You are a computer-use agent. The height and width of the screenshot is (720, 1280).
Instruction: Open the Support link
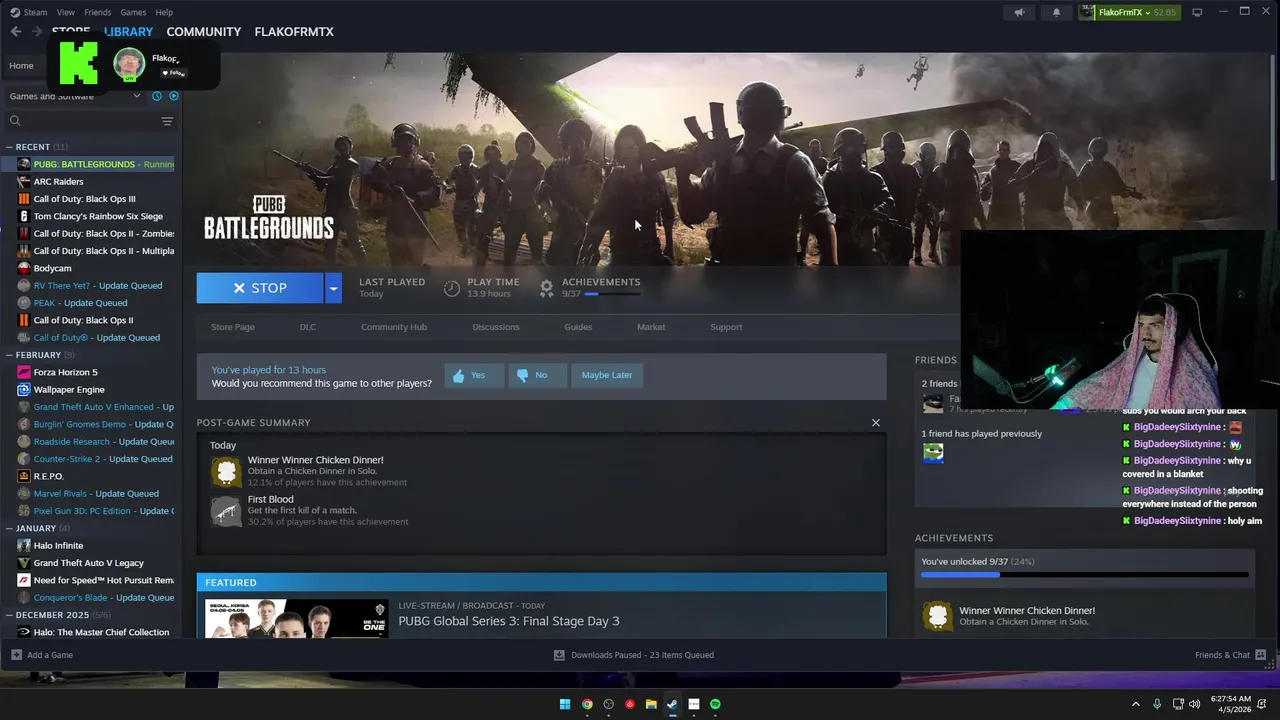click(726, 327)
